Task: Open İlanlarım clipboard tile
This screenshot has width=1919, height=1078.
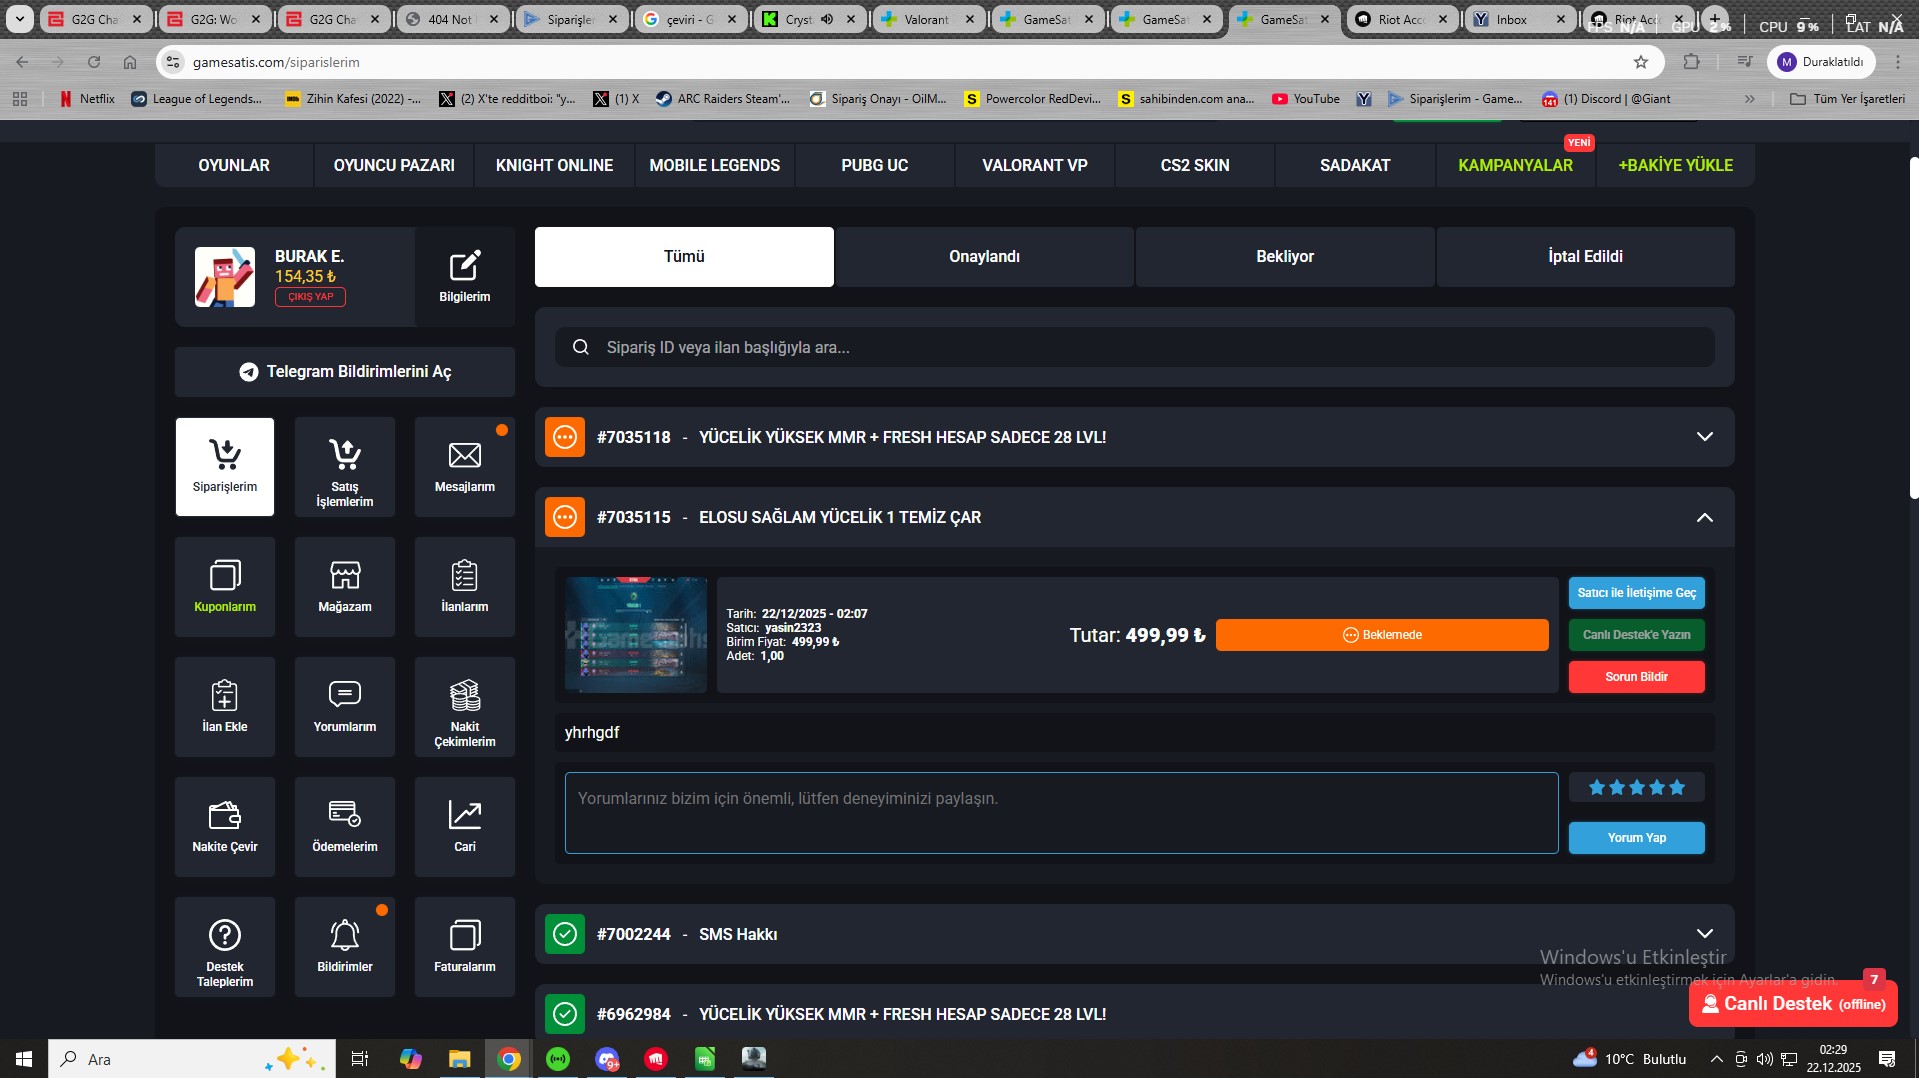Action: 465,587
